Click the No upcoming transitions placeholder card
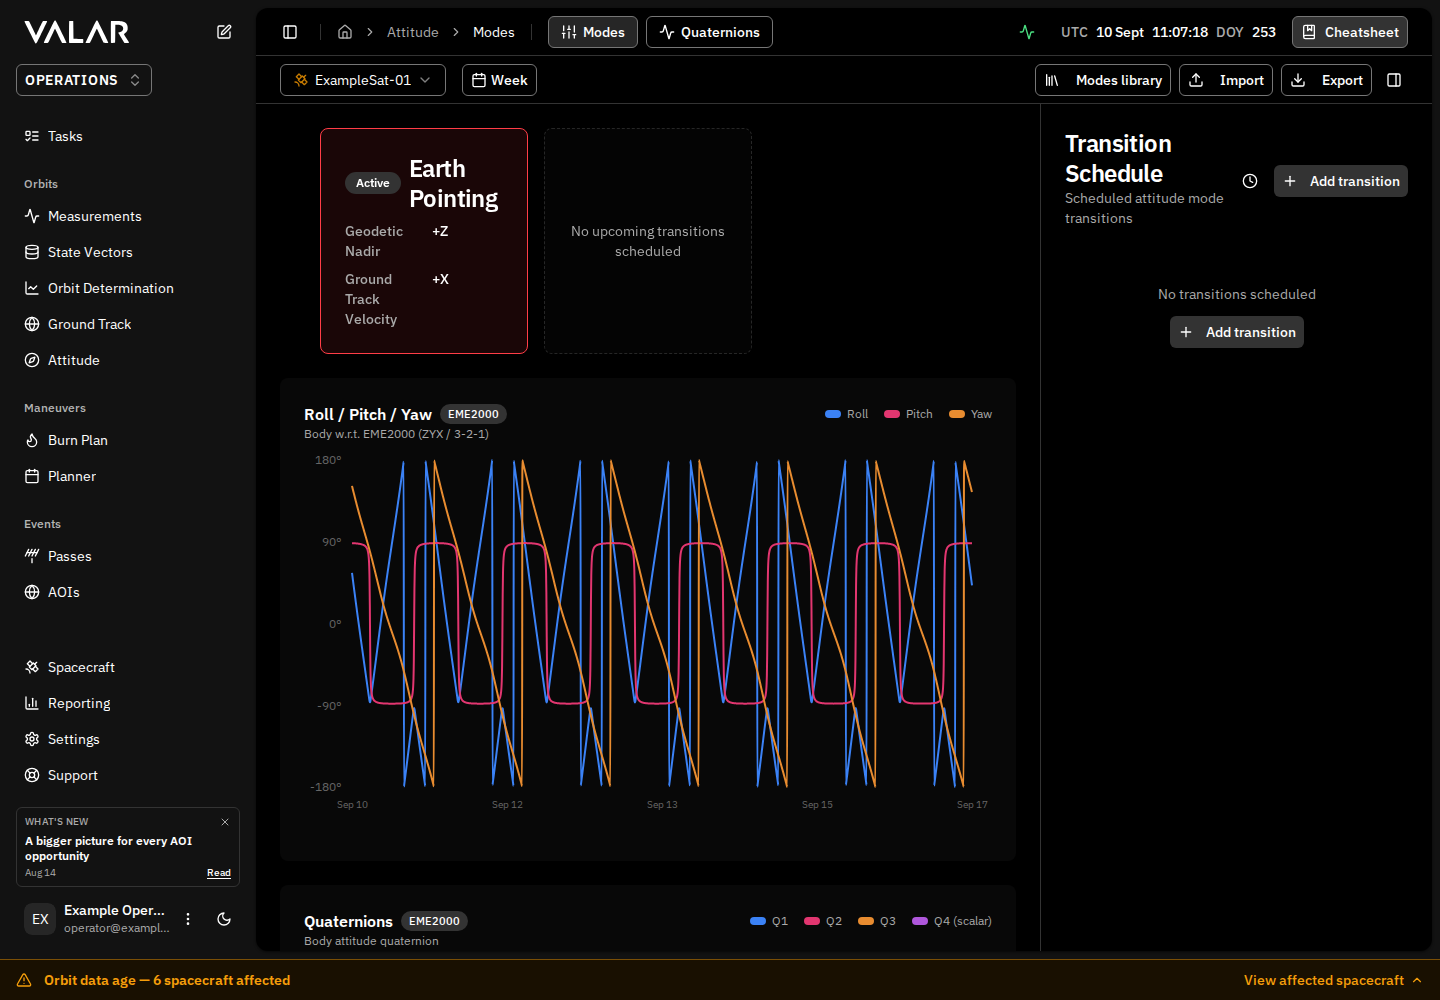The height and width of the screenshot is (1000, 1440). pyautogui.click(x=648, y=241)
